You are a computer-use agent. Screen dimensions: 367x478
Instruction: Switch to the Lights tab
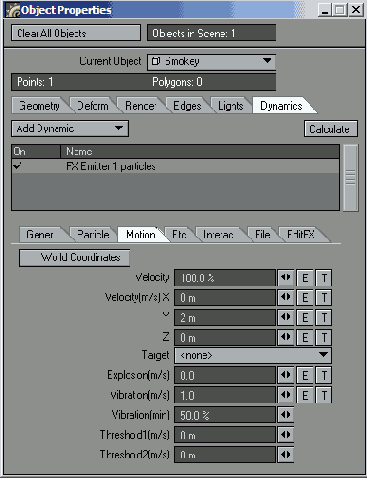point(231,106)
